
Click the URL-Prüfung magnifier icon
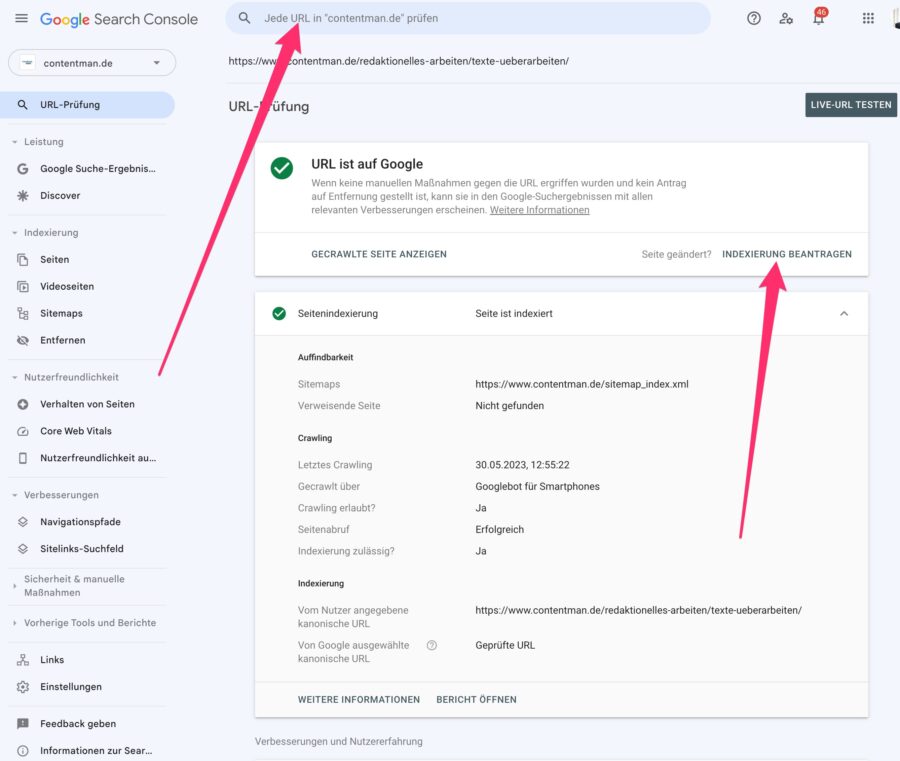point(22,105)
